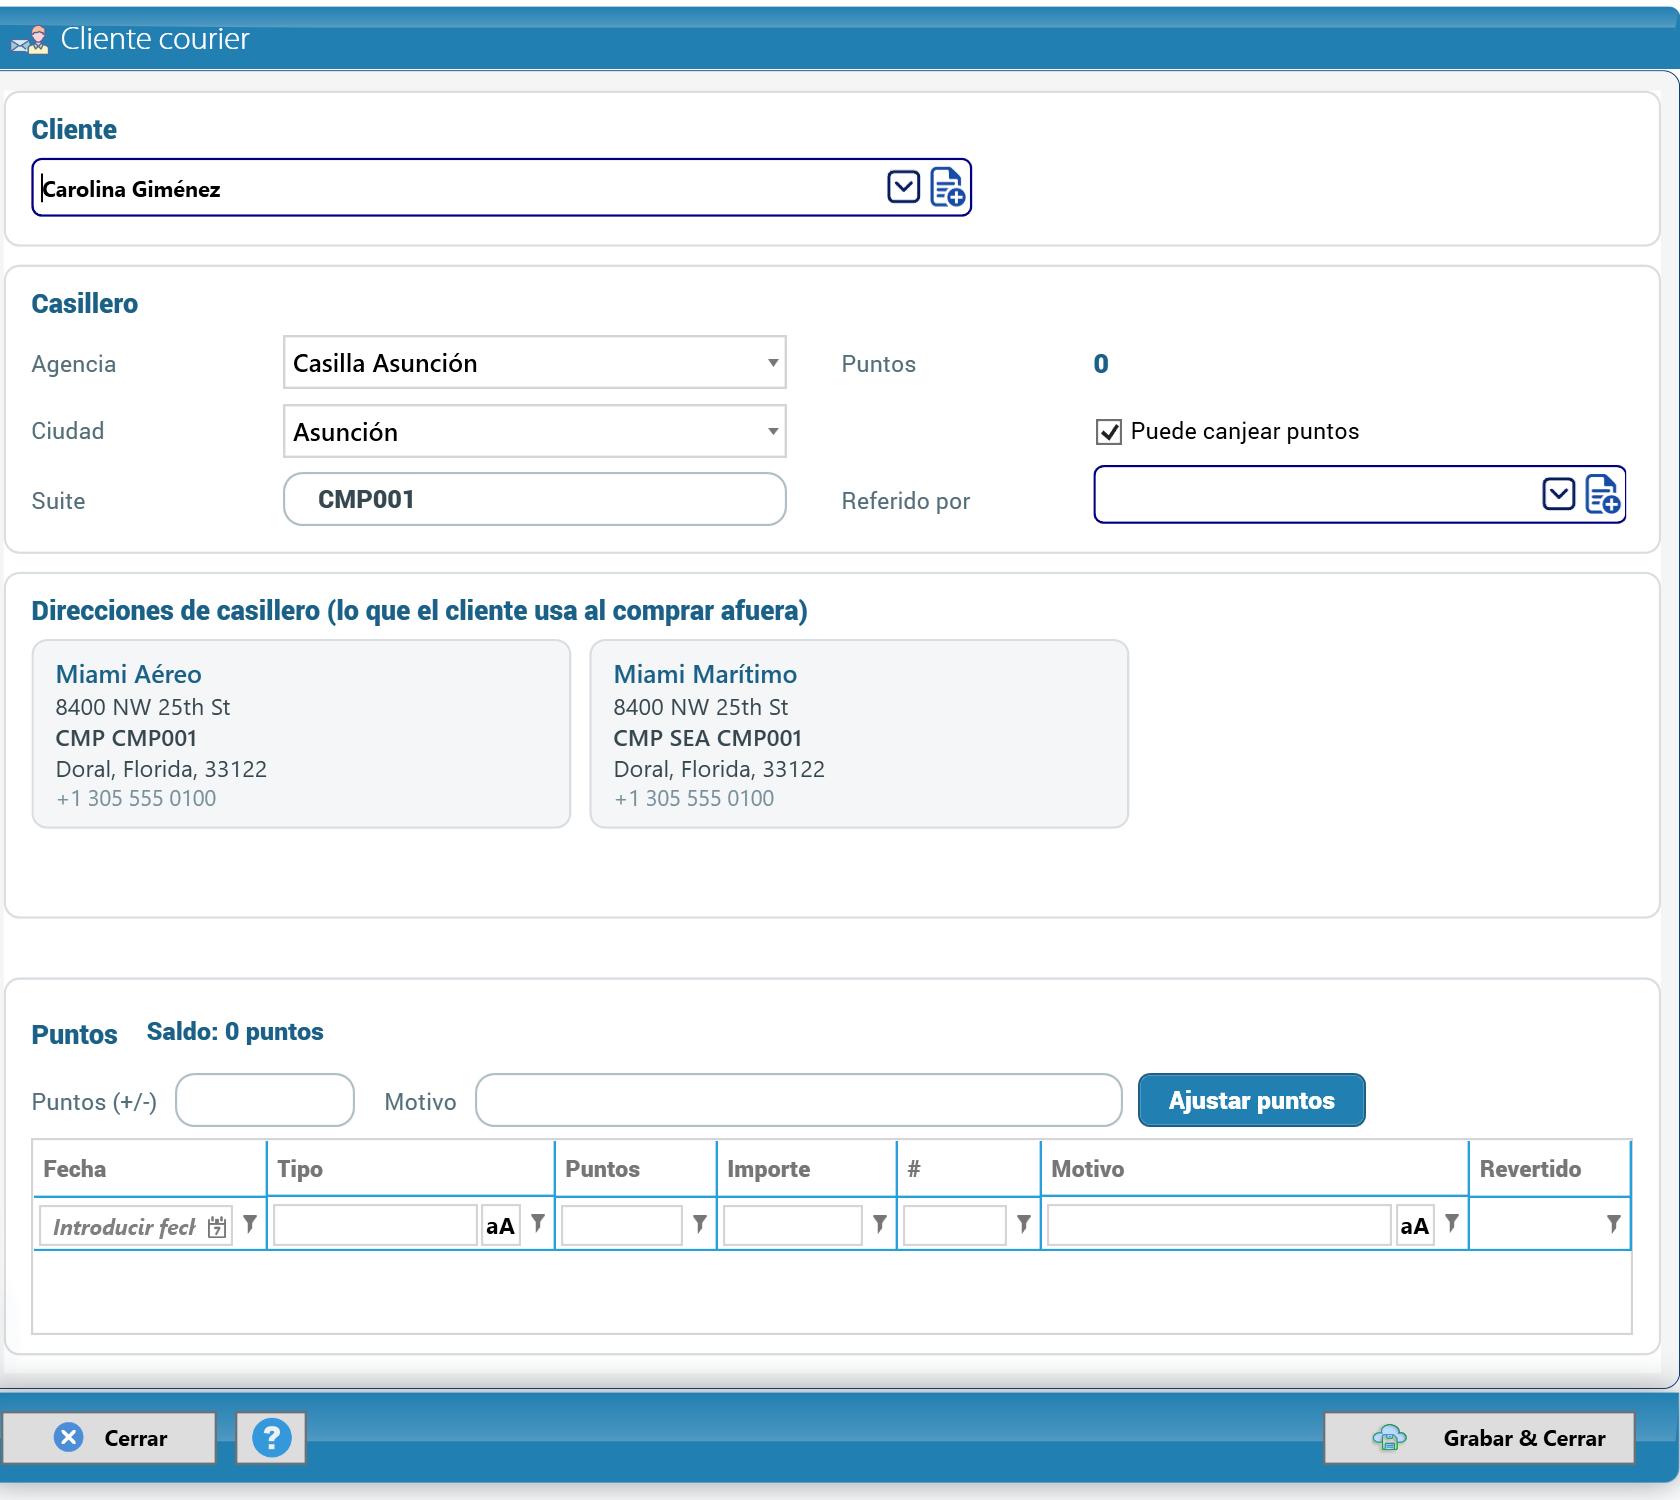Open the Cliente lookup dropdown arrow
This screenshot has height=1500, width=1680.
click(x=903, y=187)
